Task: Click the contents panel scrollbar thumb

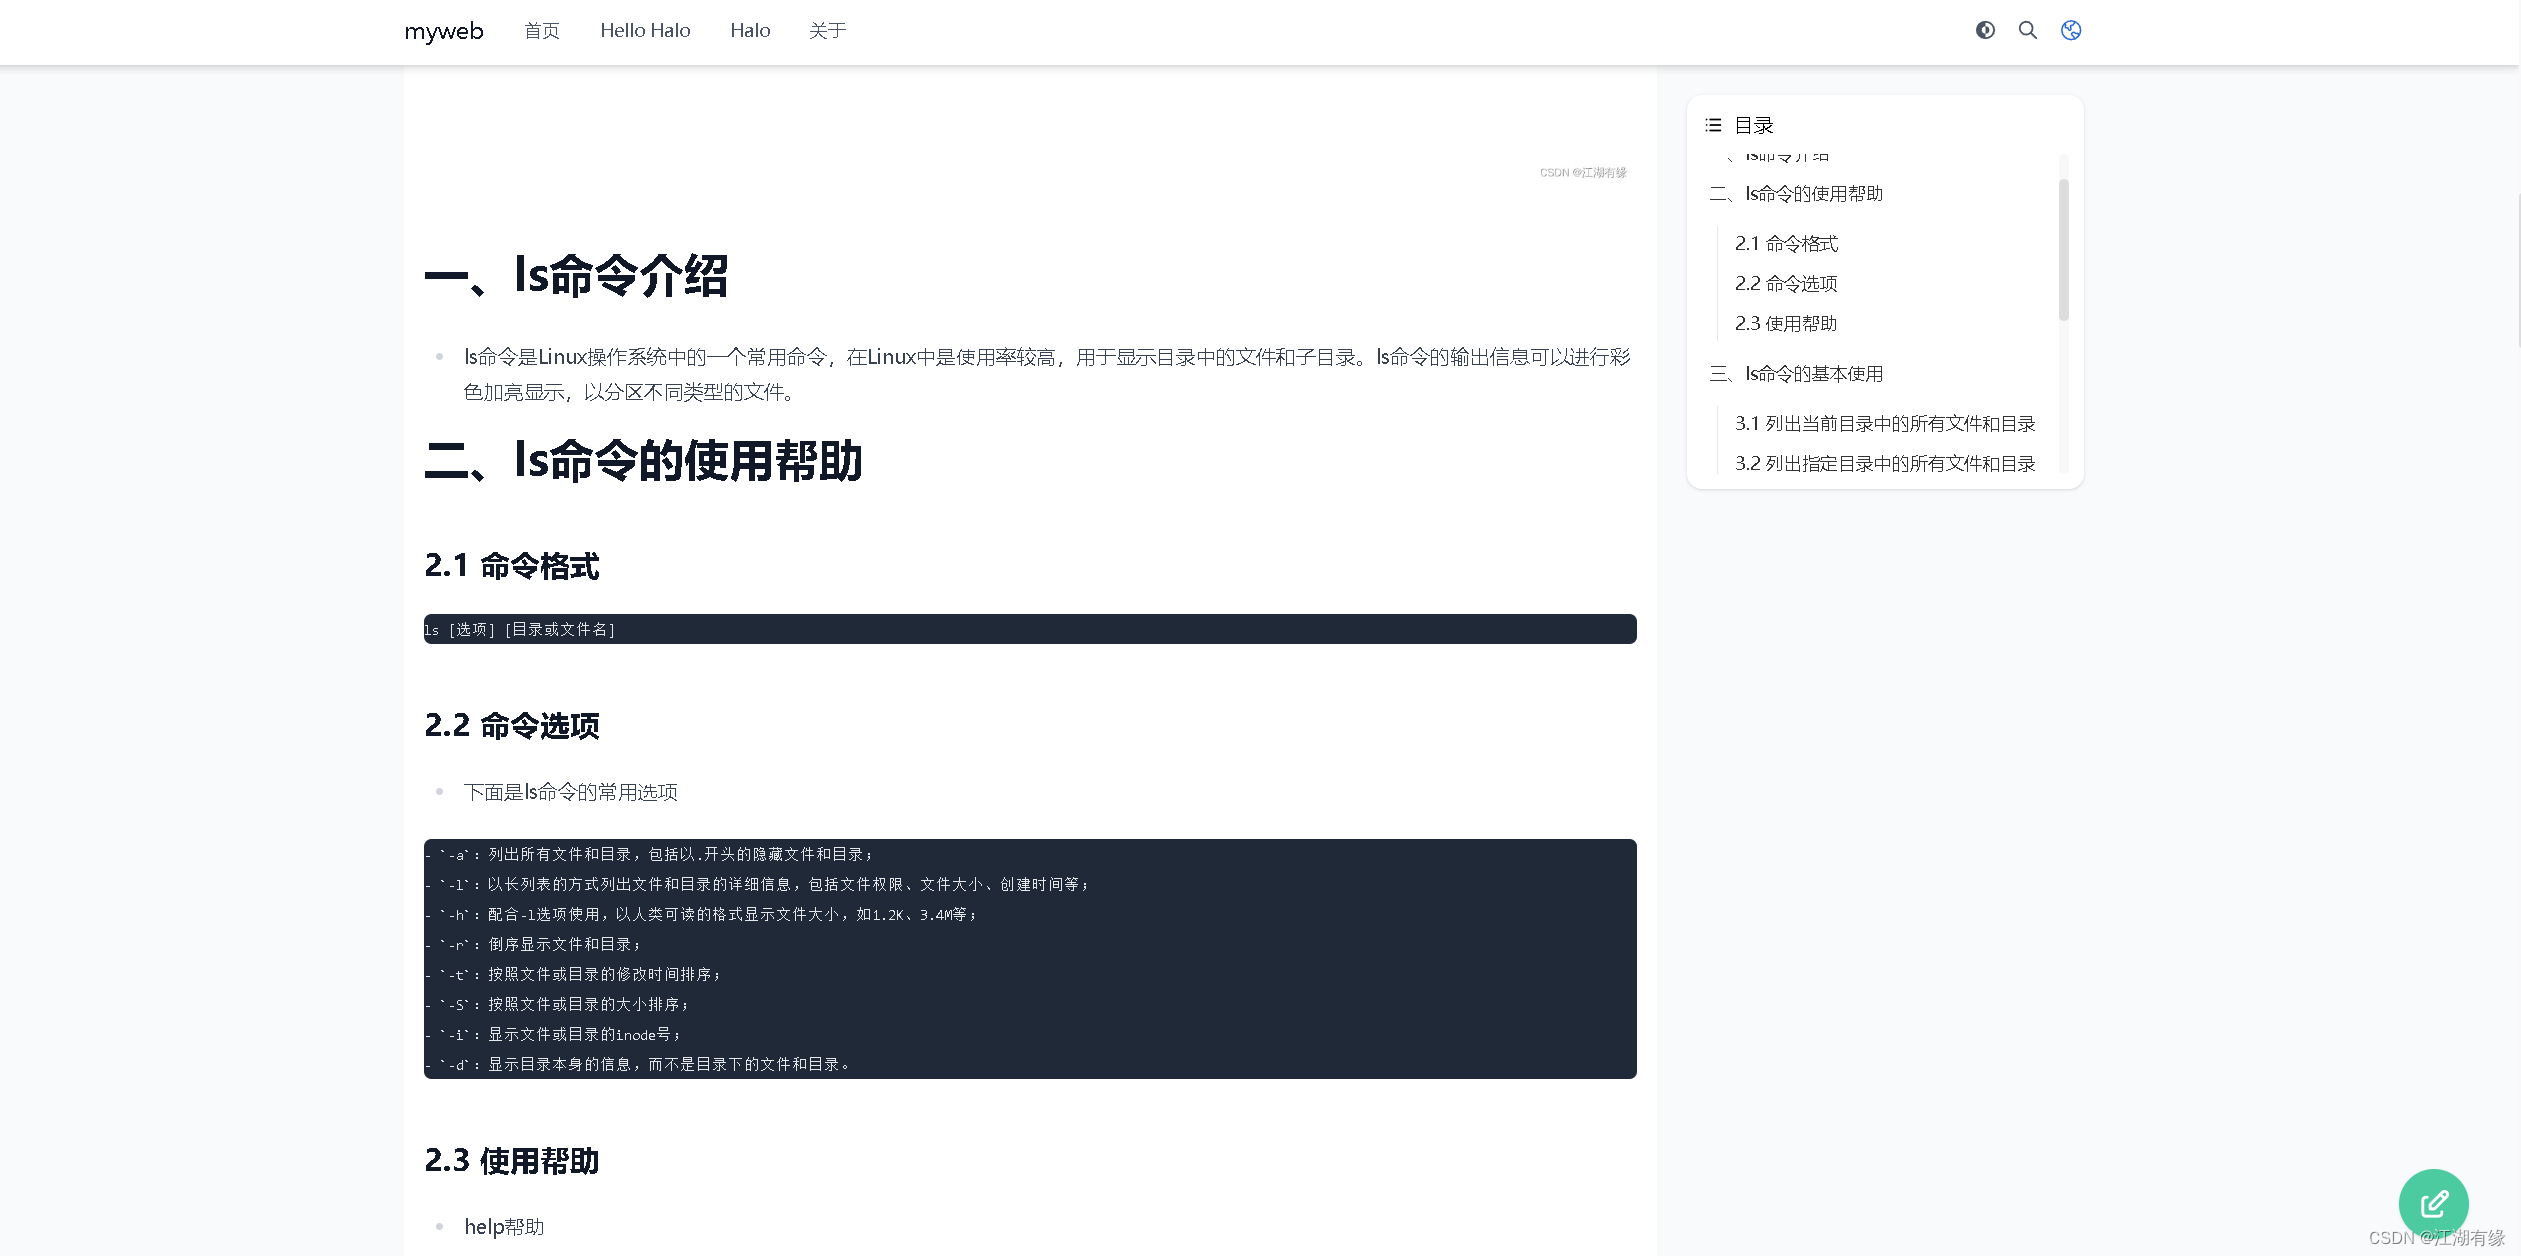Action: pos(2063,250)
